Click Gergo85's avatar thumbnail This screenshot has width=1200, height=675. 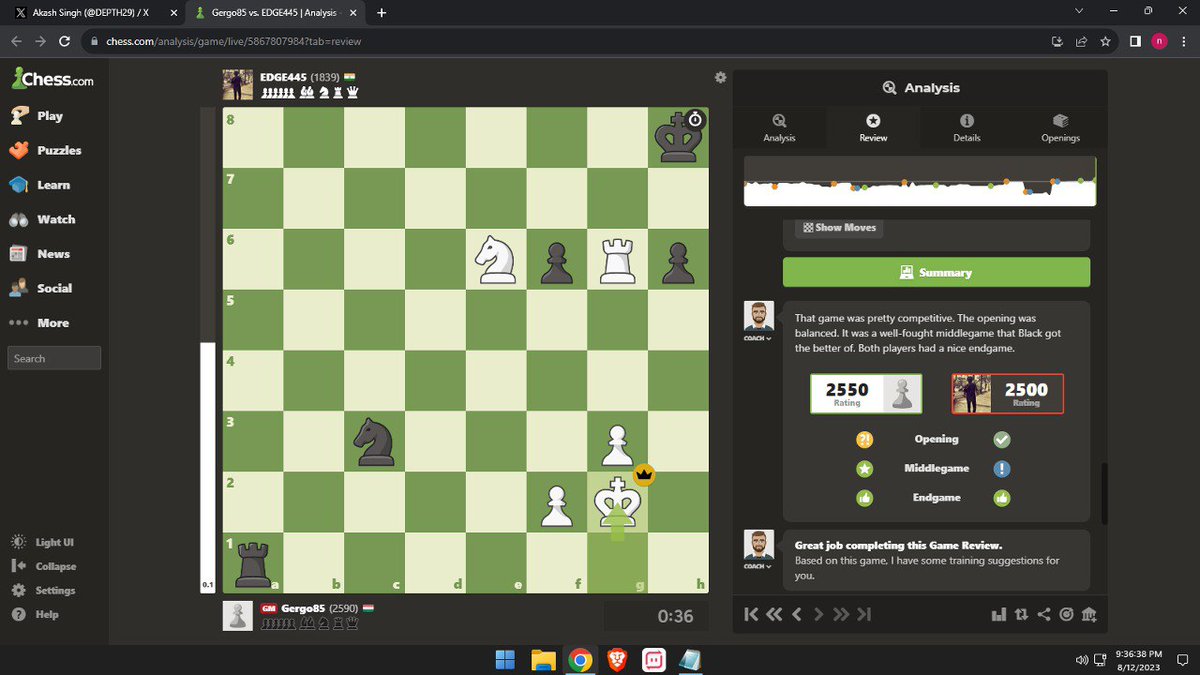pyautogui.click(x=237, y=615)
